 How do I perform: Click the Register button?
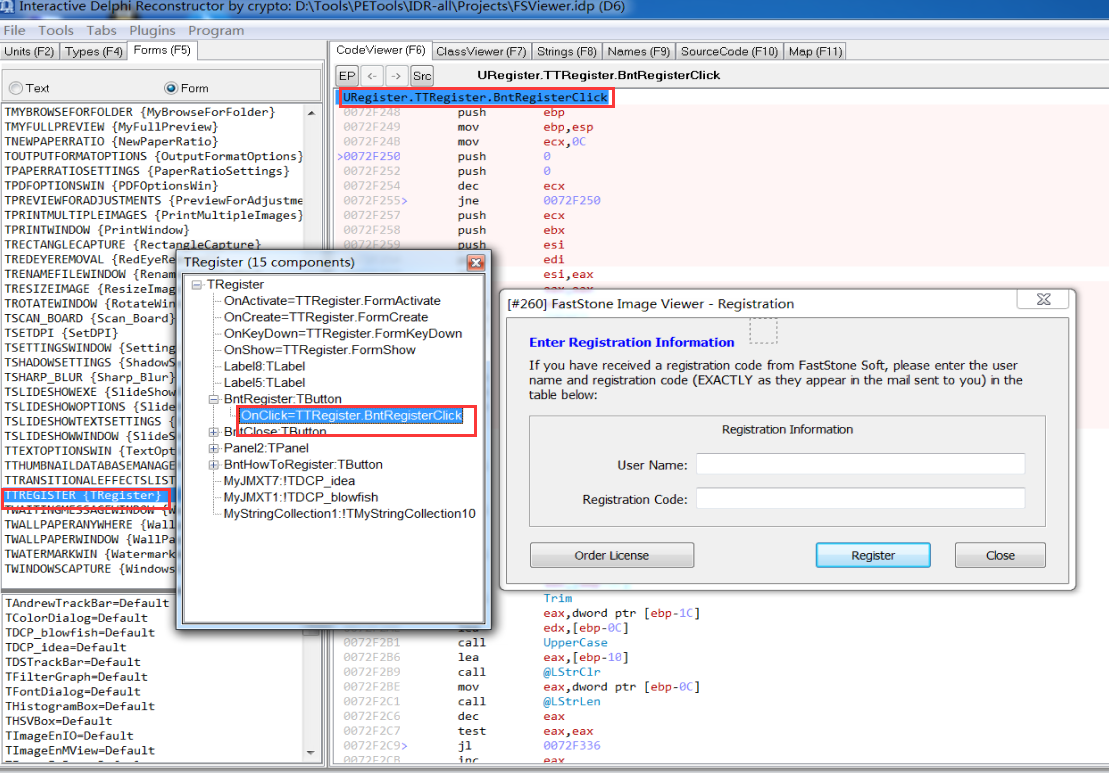click(873, 556)
